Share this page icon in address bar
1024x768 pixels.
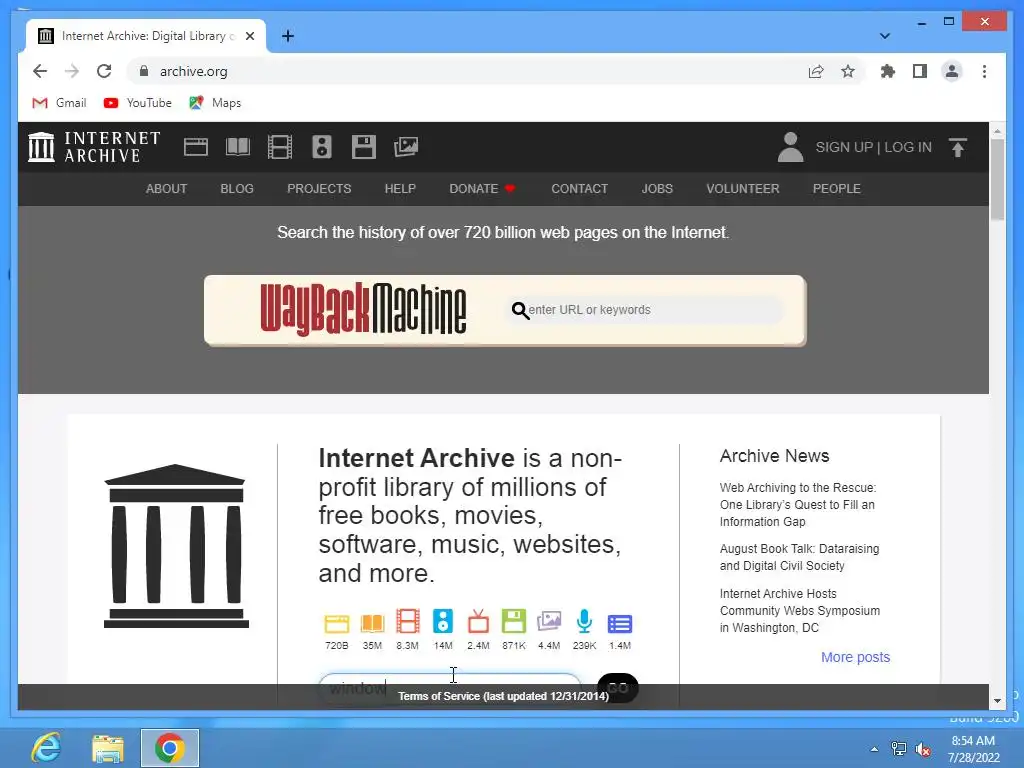pyautogui.click(x=816, y=71)
